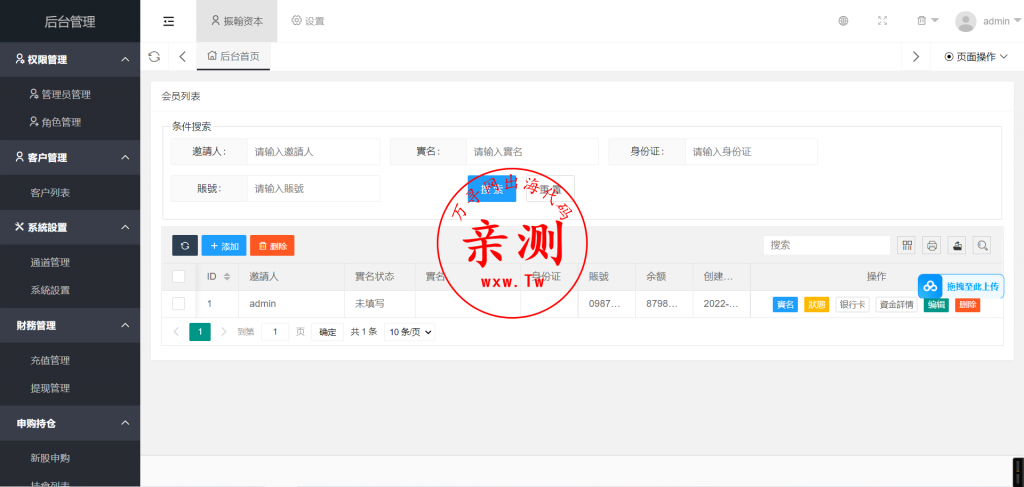Screen dimensions: 1024x487
Task: Collapse the 权限管理 sidebar group
Action: pyautogui.click(x=70, y=59)
